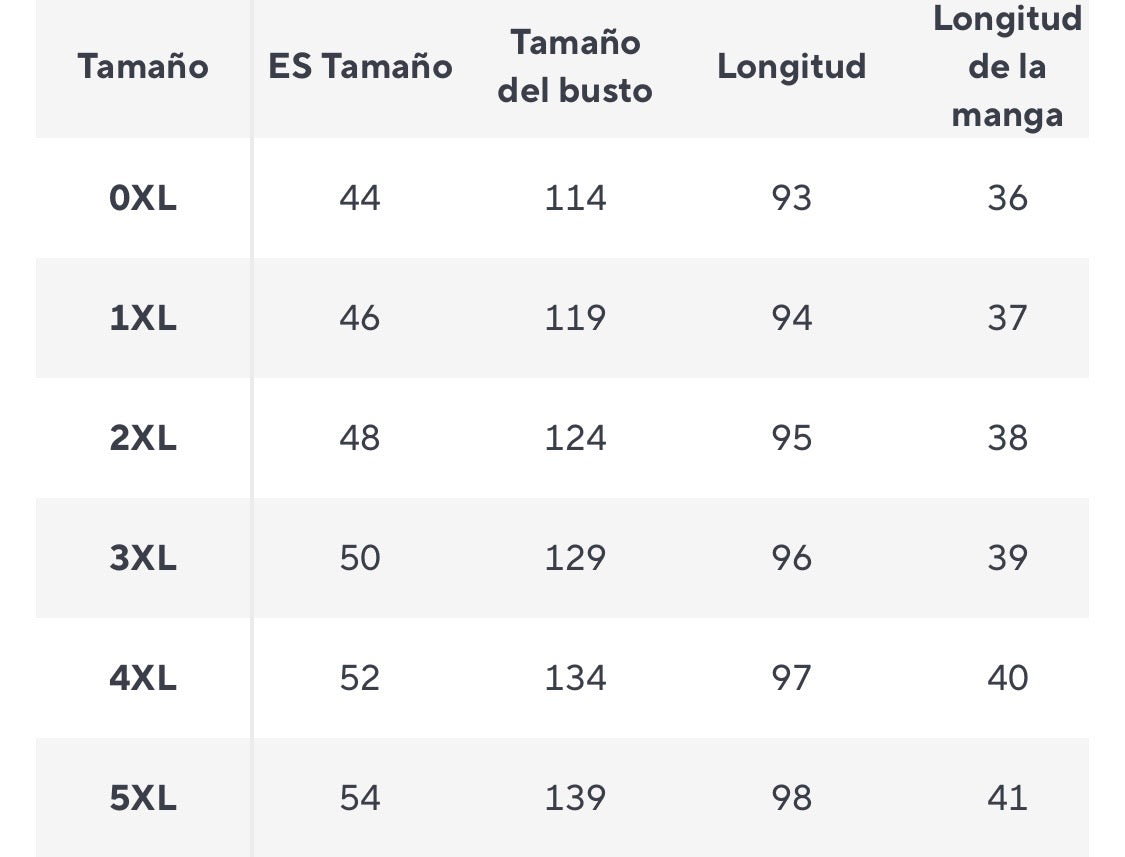Click the Tamaño del busto header

click(575, 67)
